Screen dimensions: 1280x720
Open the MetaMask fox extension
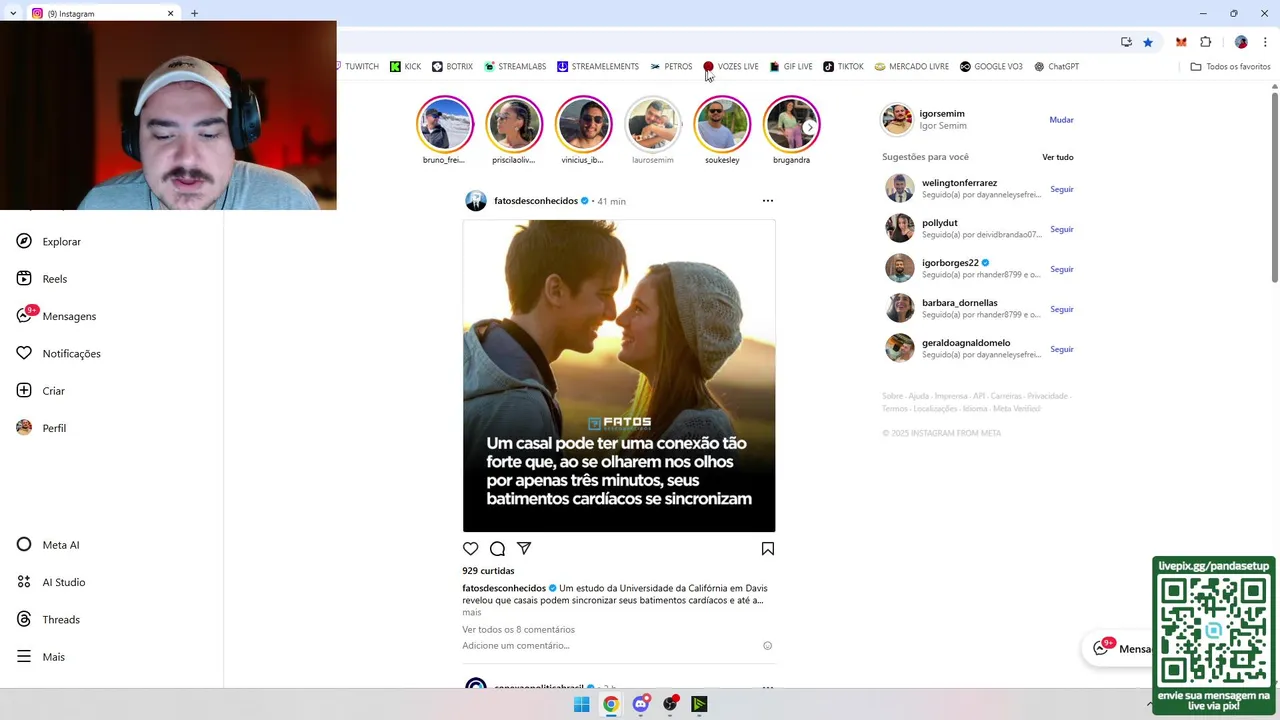coord(1181,42)
